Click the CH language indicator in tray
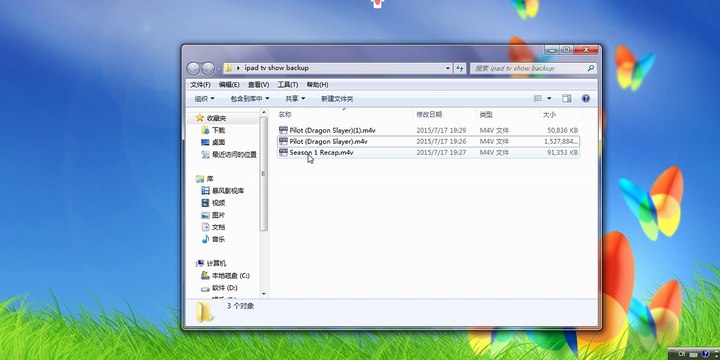This screenshot has height=360, width=720. point(682,354)
